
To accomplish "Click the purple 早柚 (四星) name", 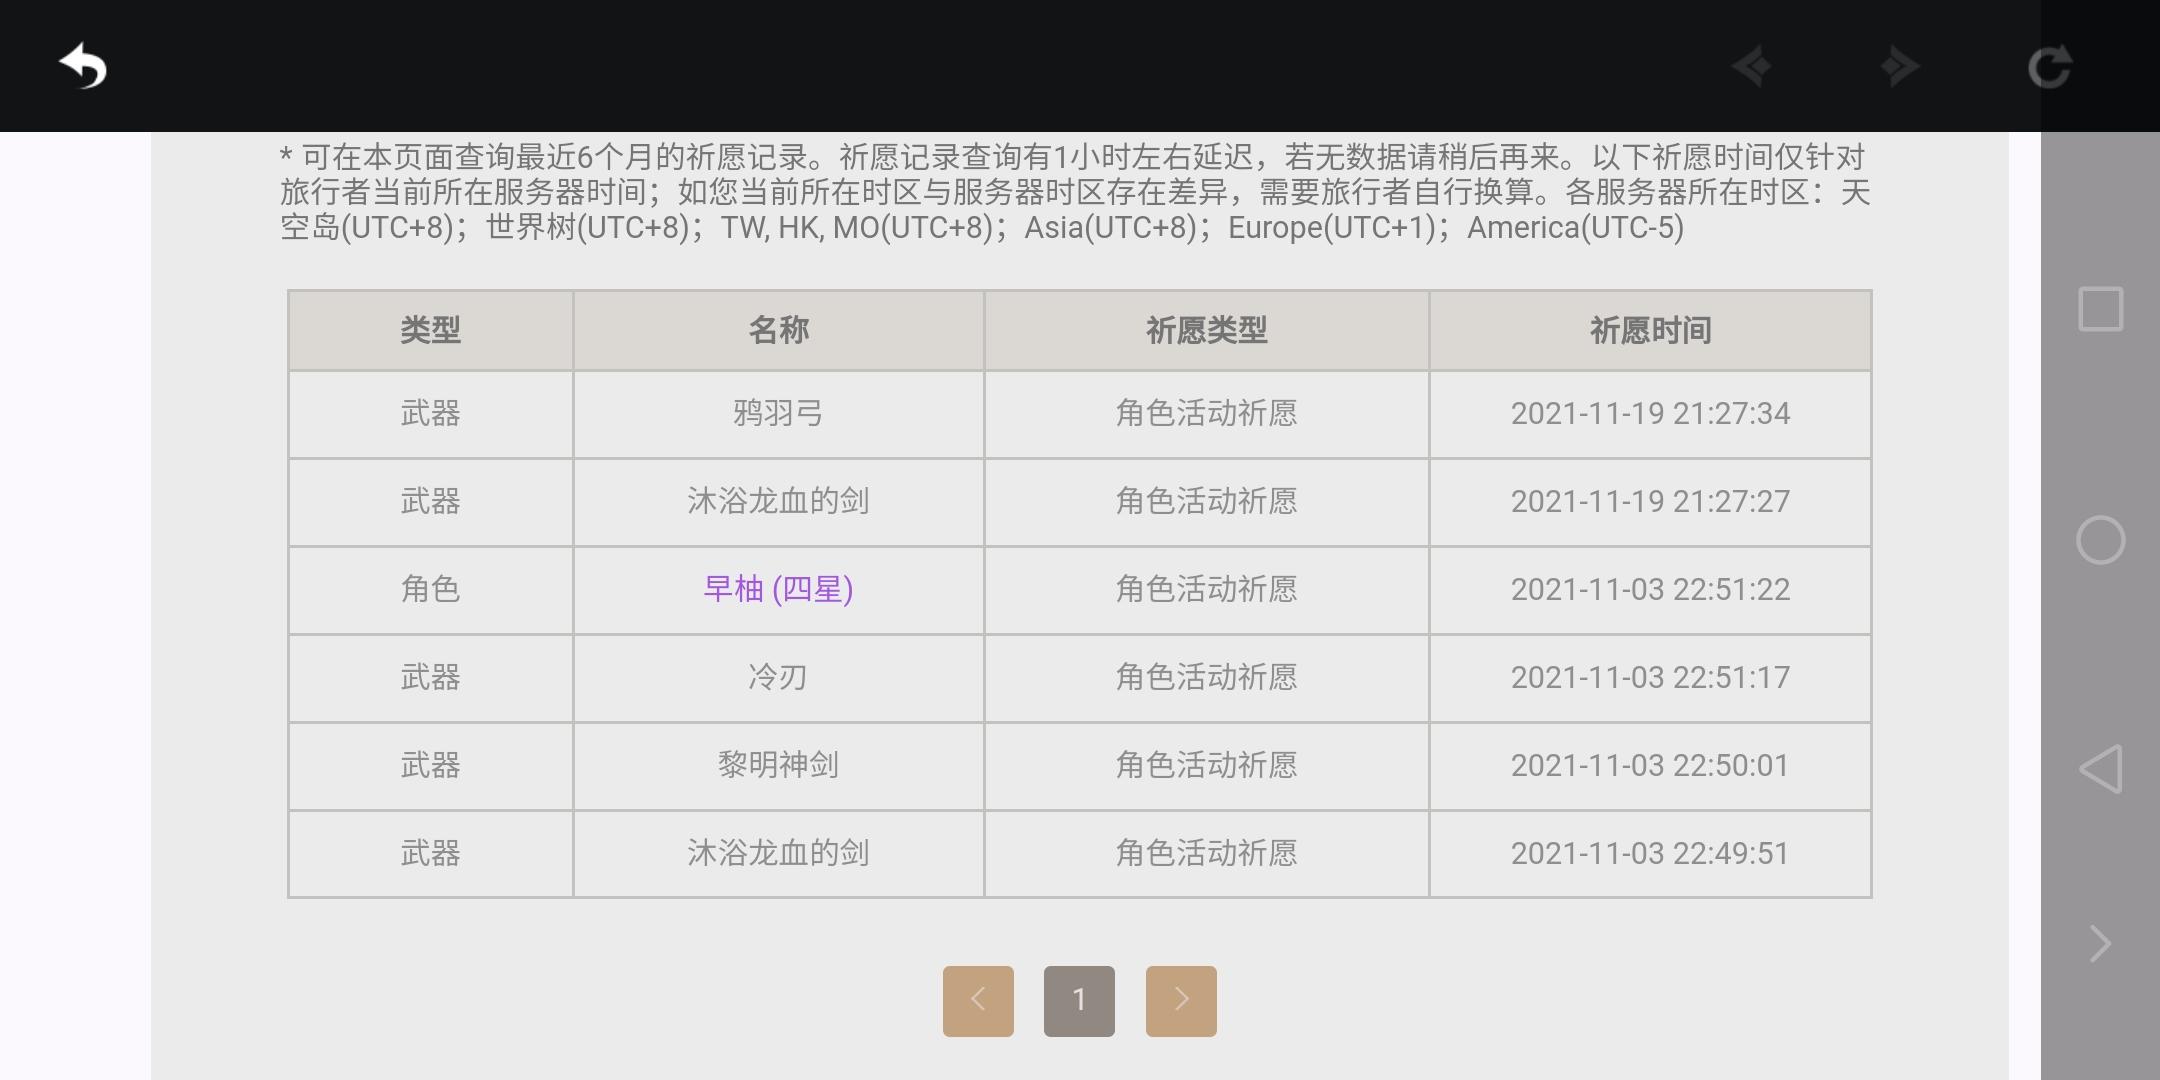I will pos(778,589).
